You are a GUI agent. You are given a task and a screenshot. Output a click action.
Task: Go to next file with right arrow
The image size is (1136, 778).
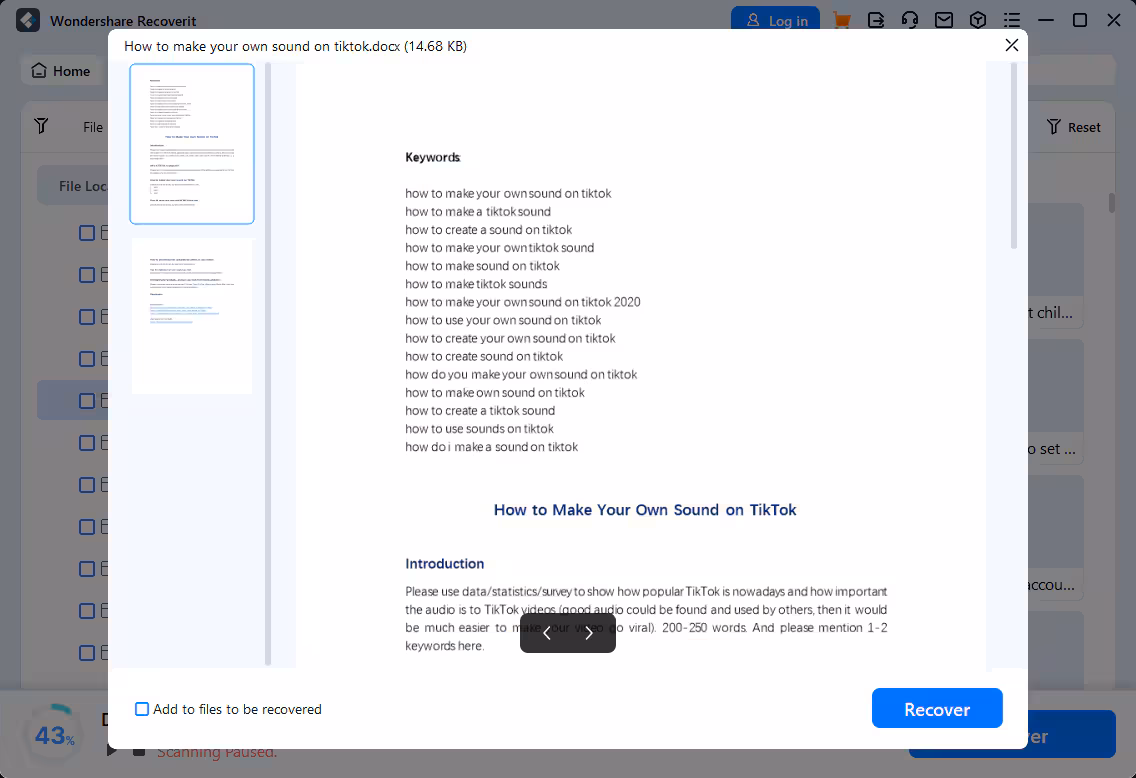(589, 634)
